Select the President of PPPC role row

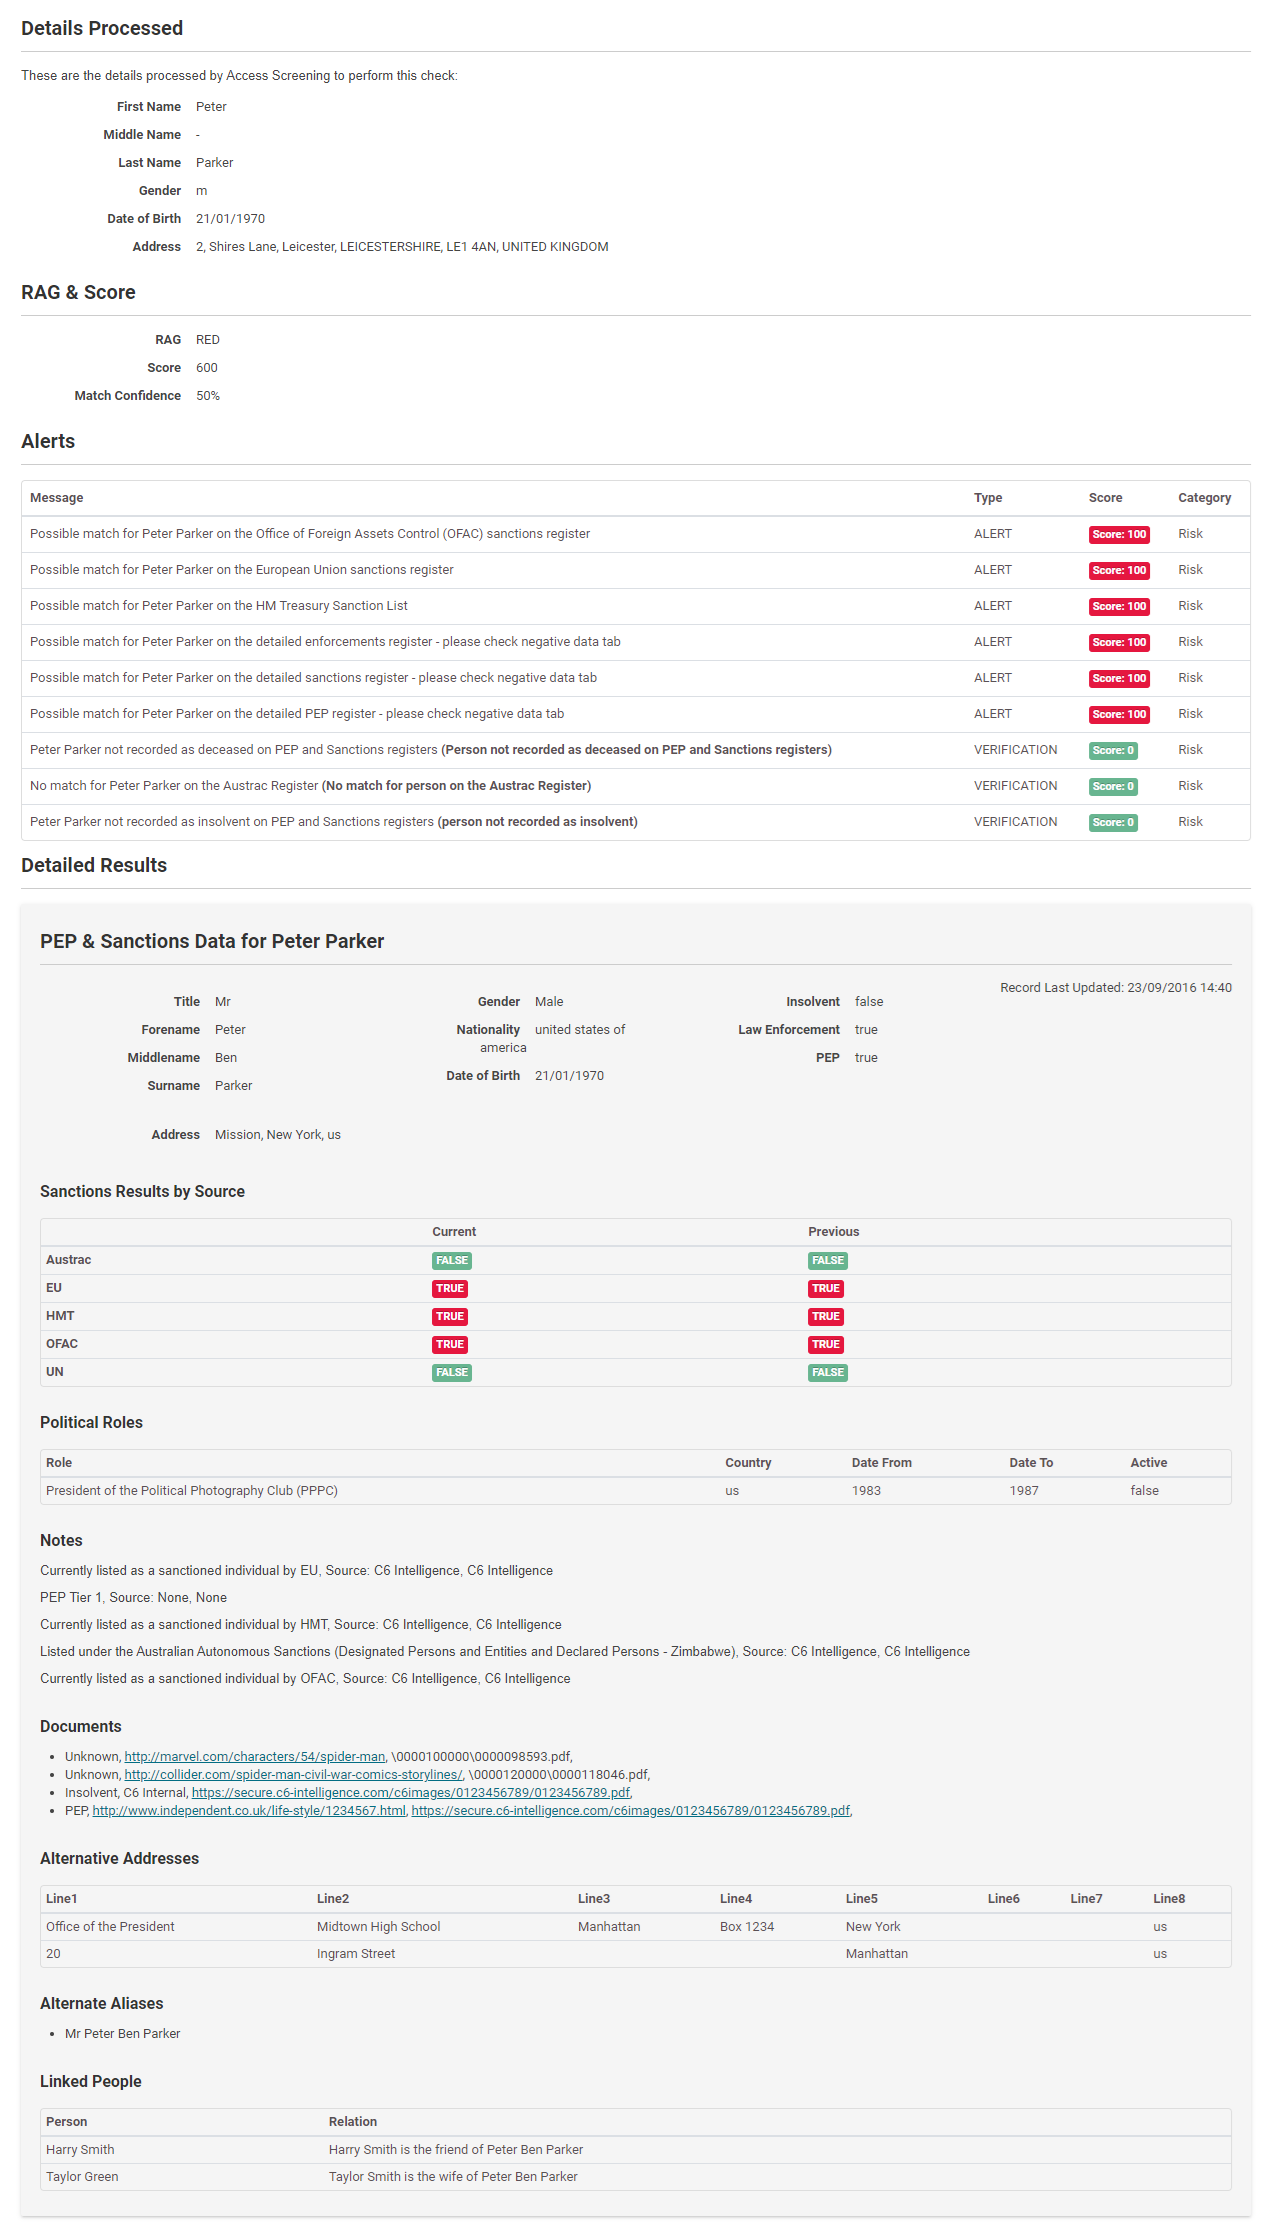point(192,1490)
